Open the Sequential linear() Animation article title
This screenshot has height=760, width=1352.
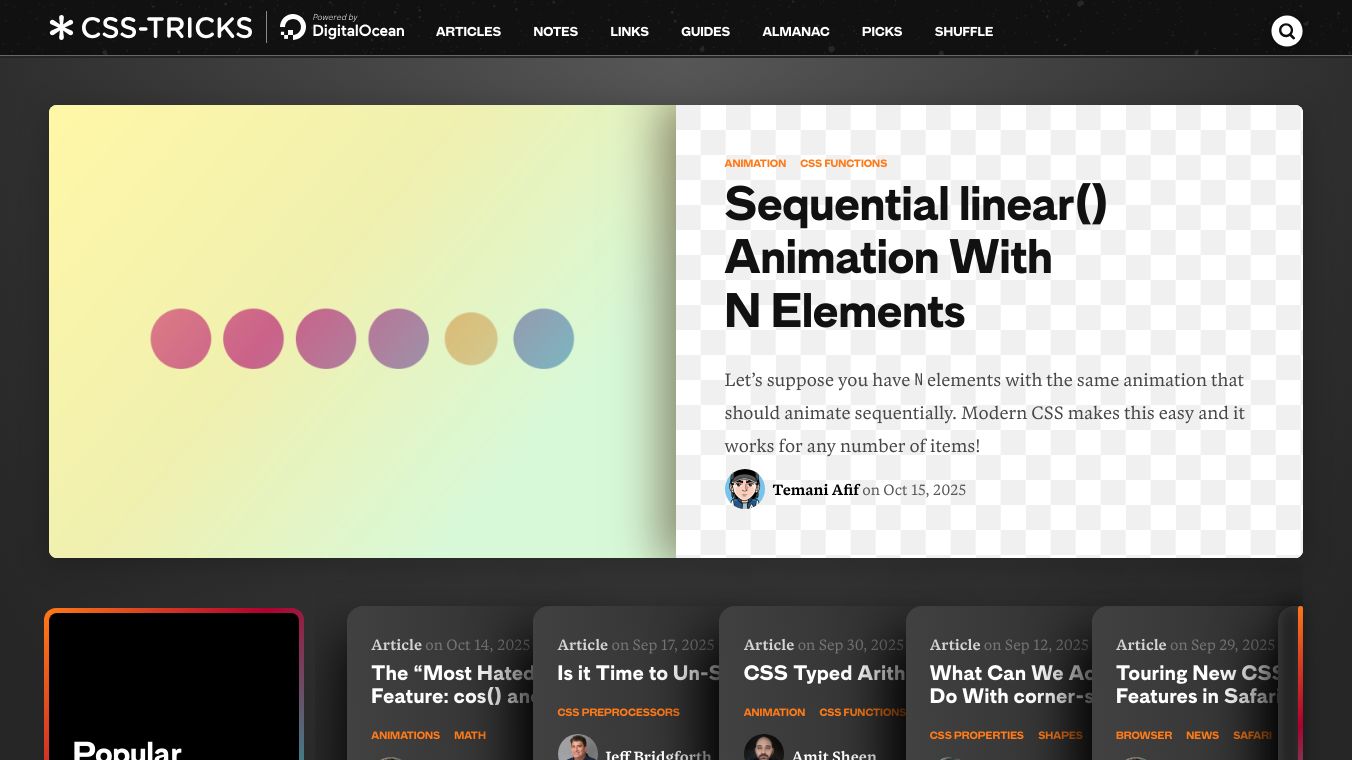tap(916, 258)
